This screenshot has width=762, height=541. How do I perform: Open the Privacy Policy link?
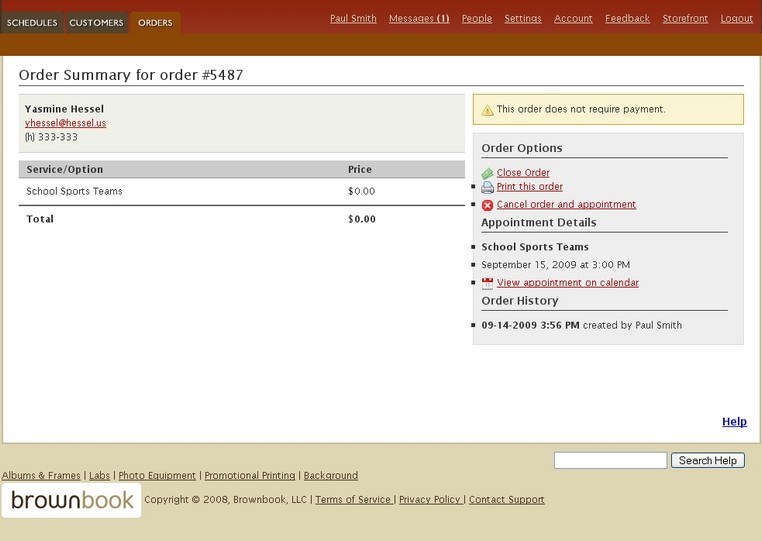(430, 500)
